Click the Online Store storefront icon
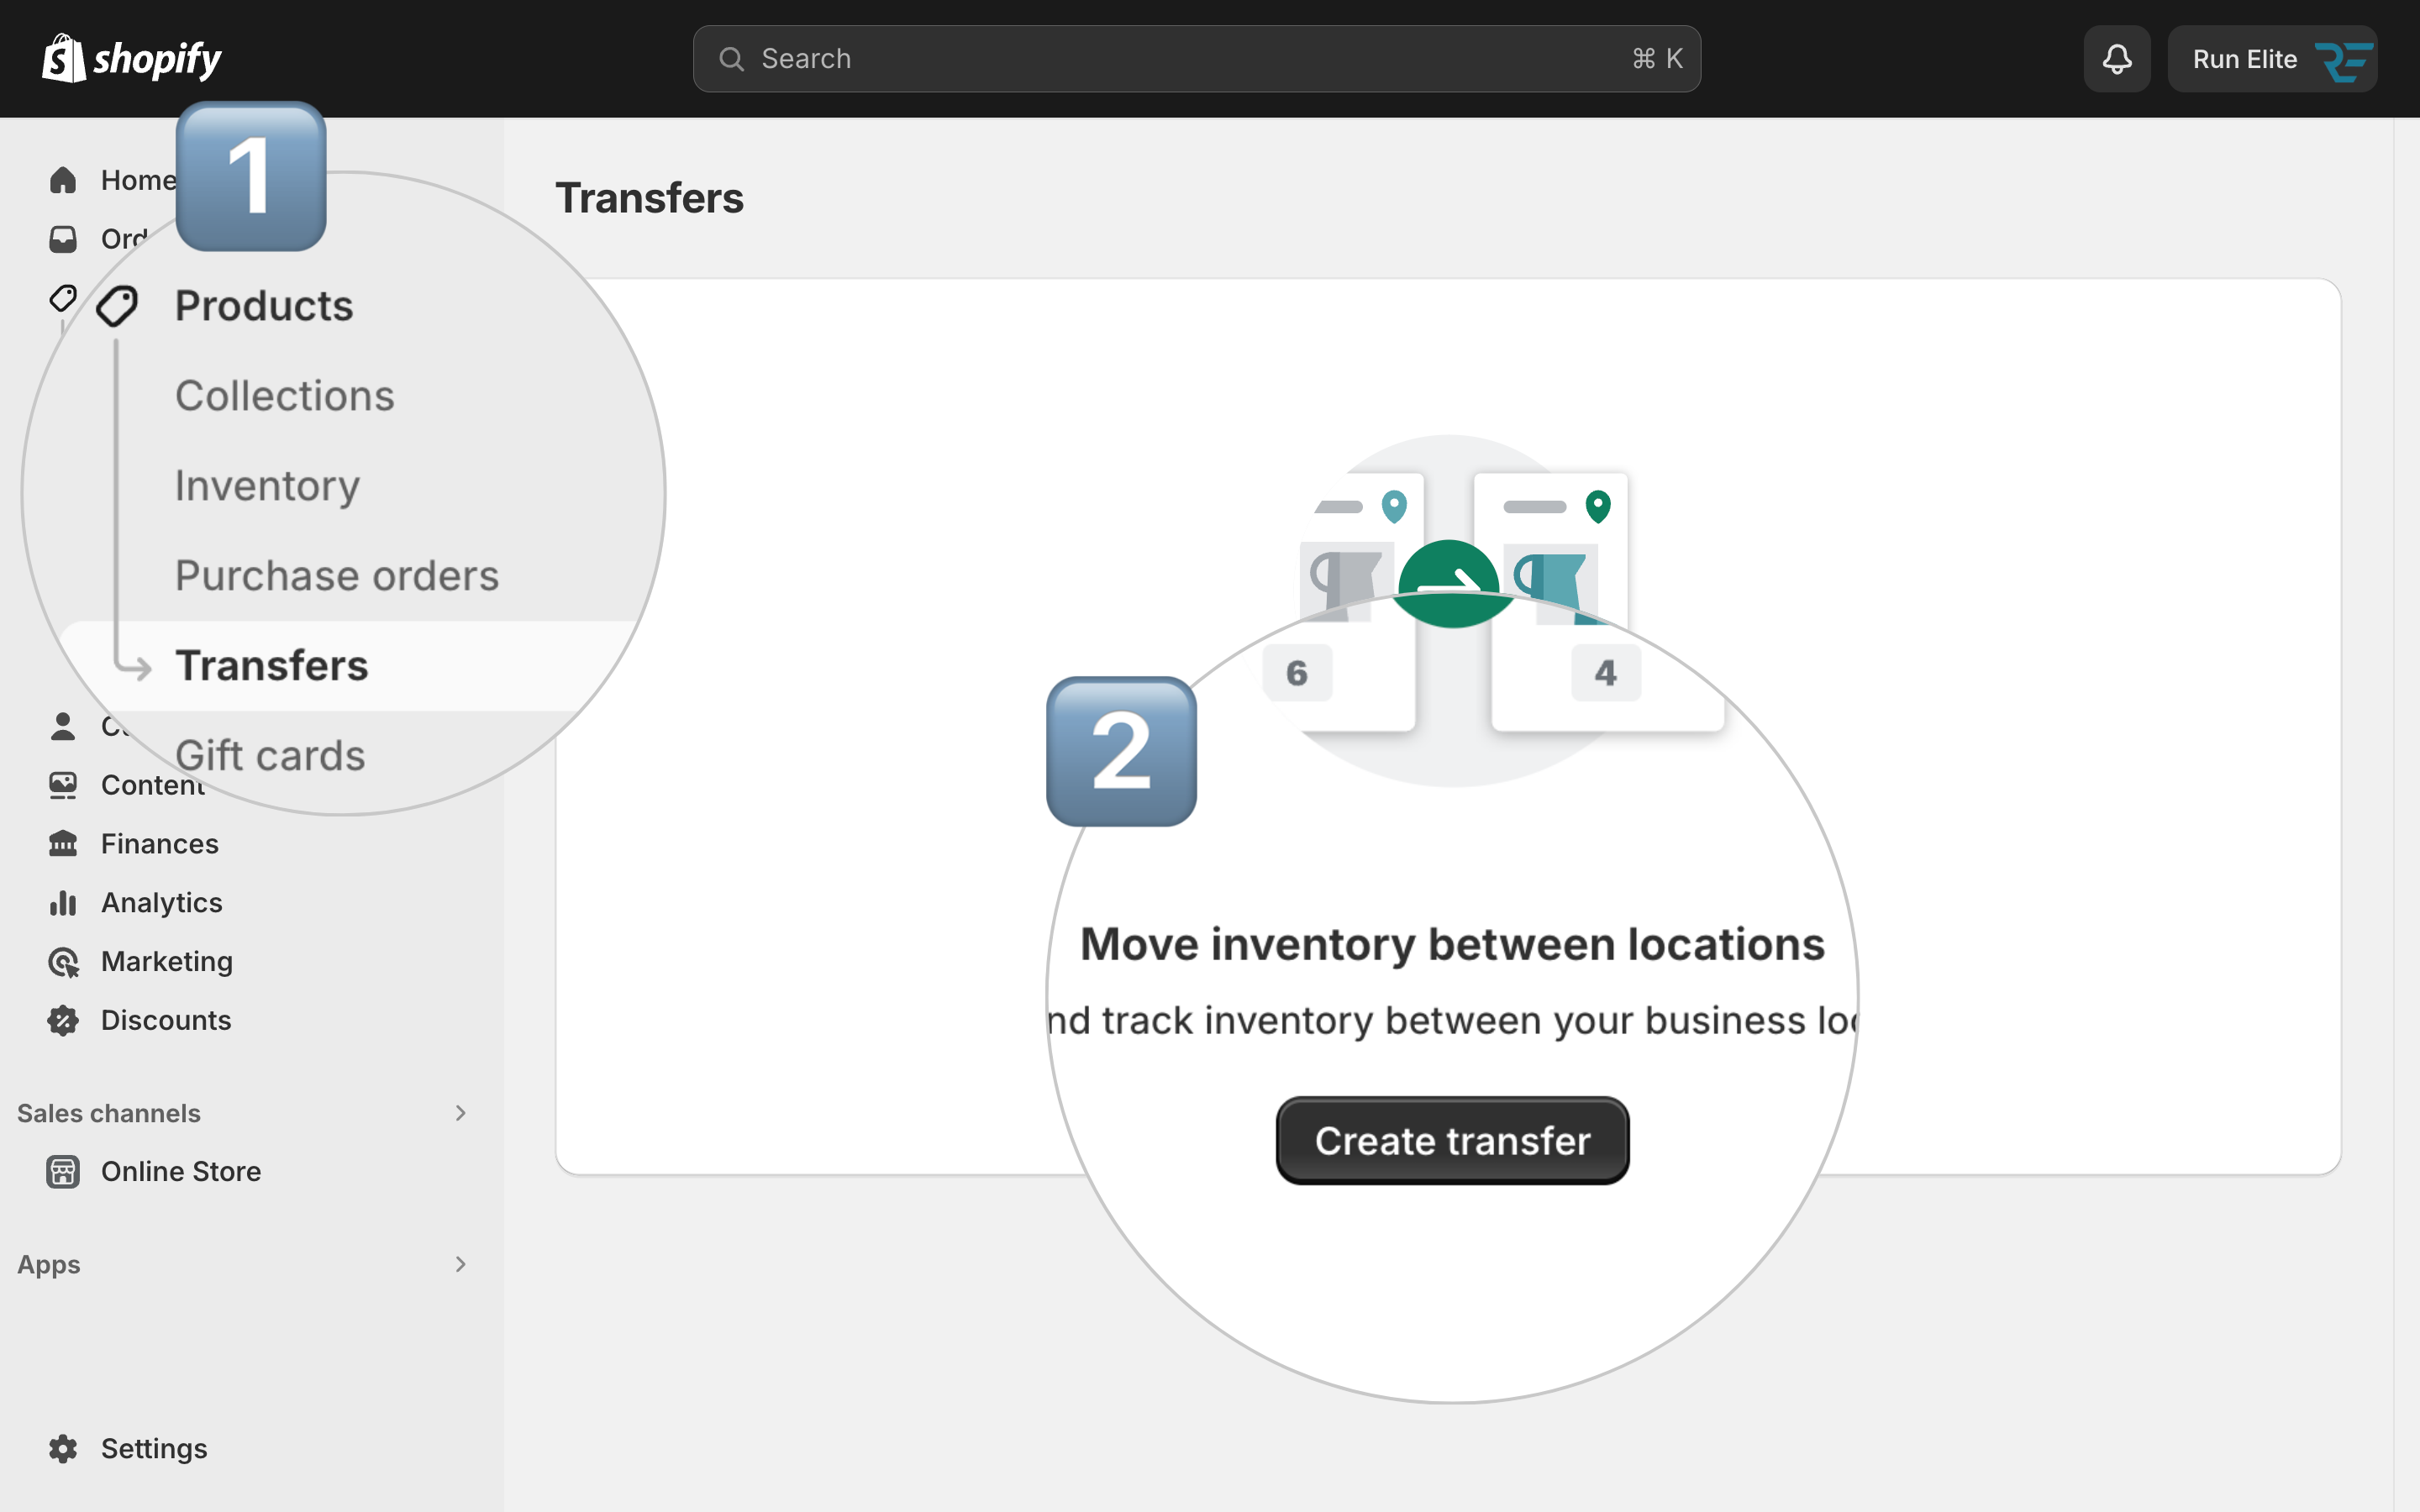Screen dimensions: 2420x1512 (x=63, y=1171)
